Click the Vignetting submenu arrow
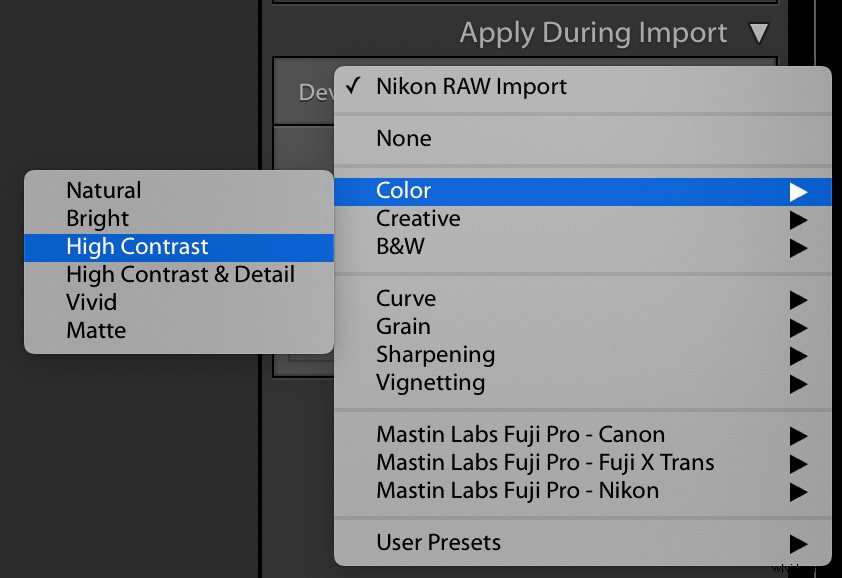 click(796, 382)
